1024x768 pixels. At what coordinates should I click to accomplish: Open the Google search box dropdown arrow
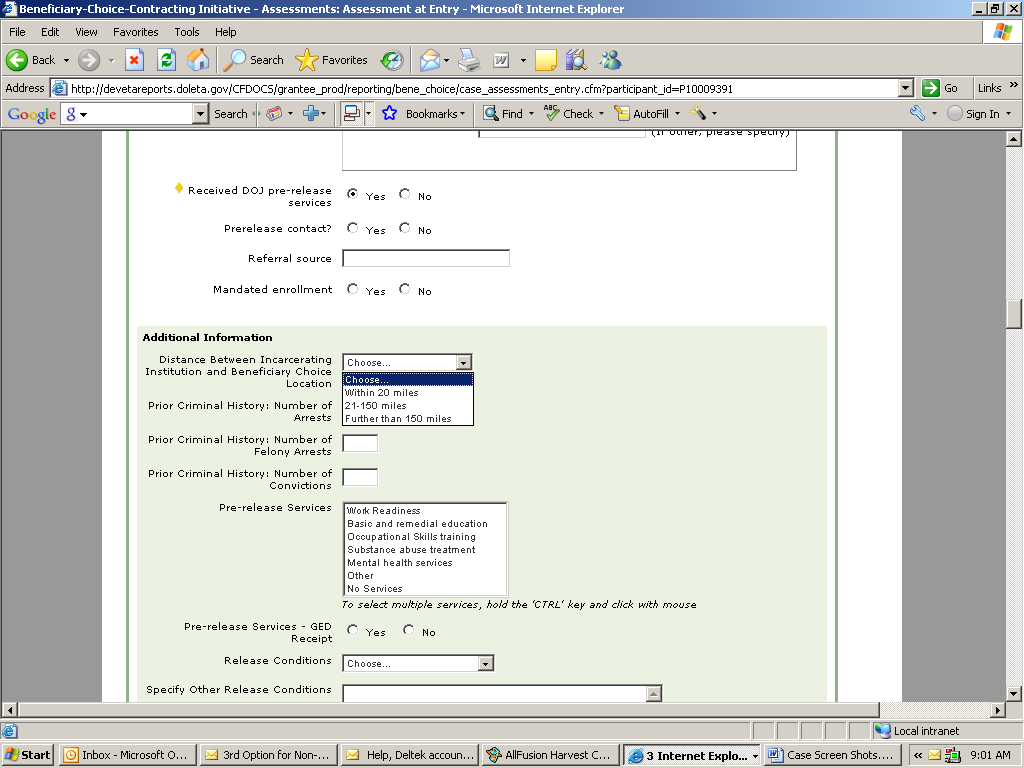[200, 114]
